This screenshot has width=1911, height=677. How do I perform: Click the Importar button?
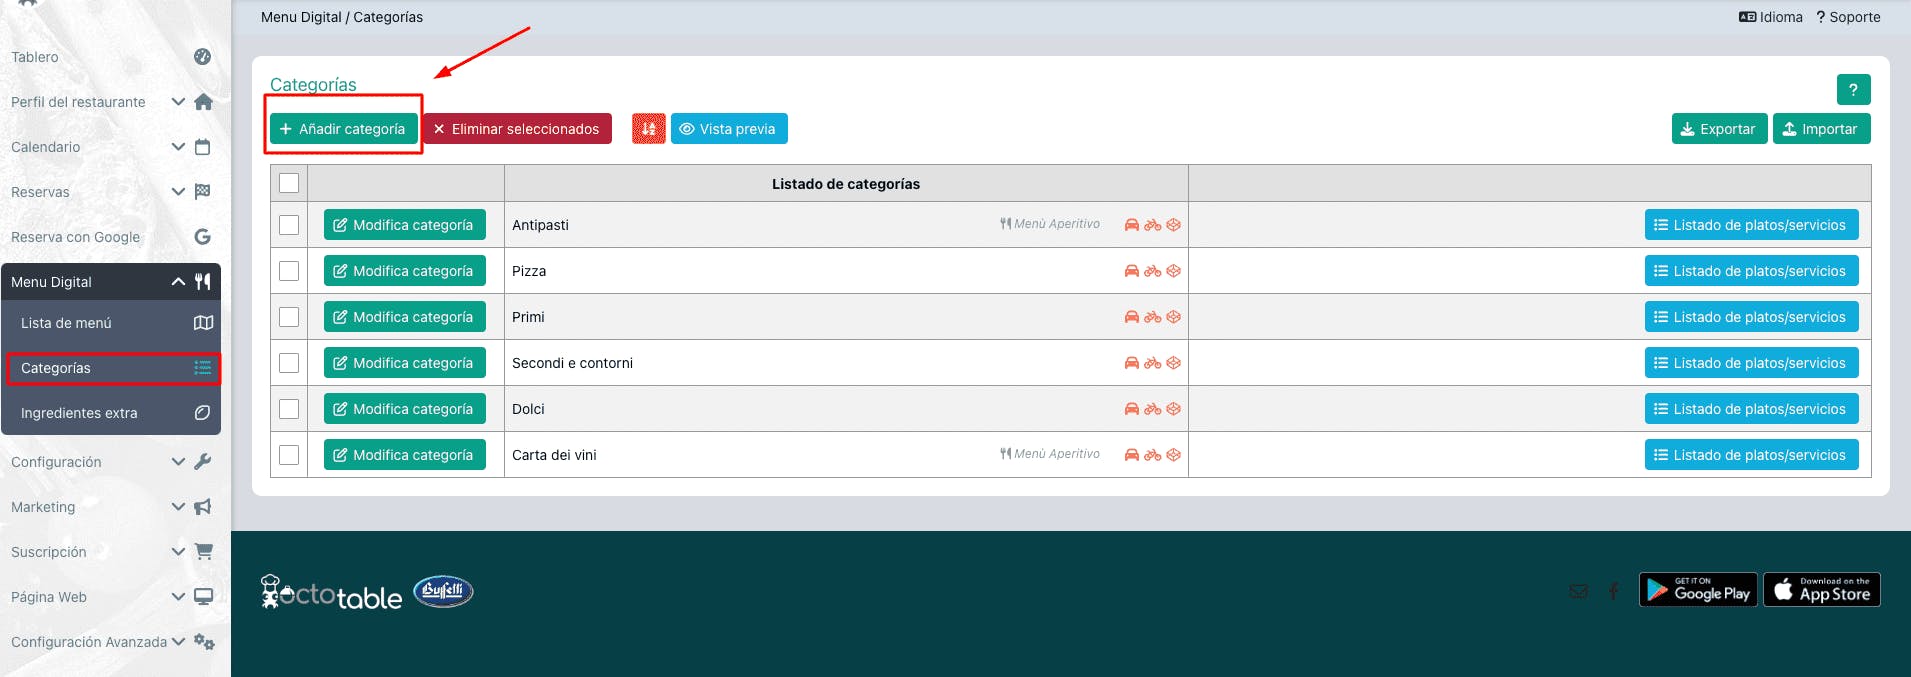tap(1821, 129)
